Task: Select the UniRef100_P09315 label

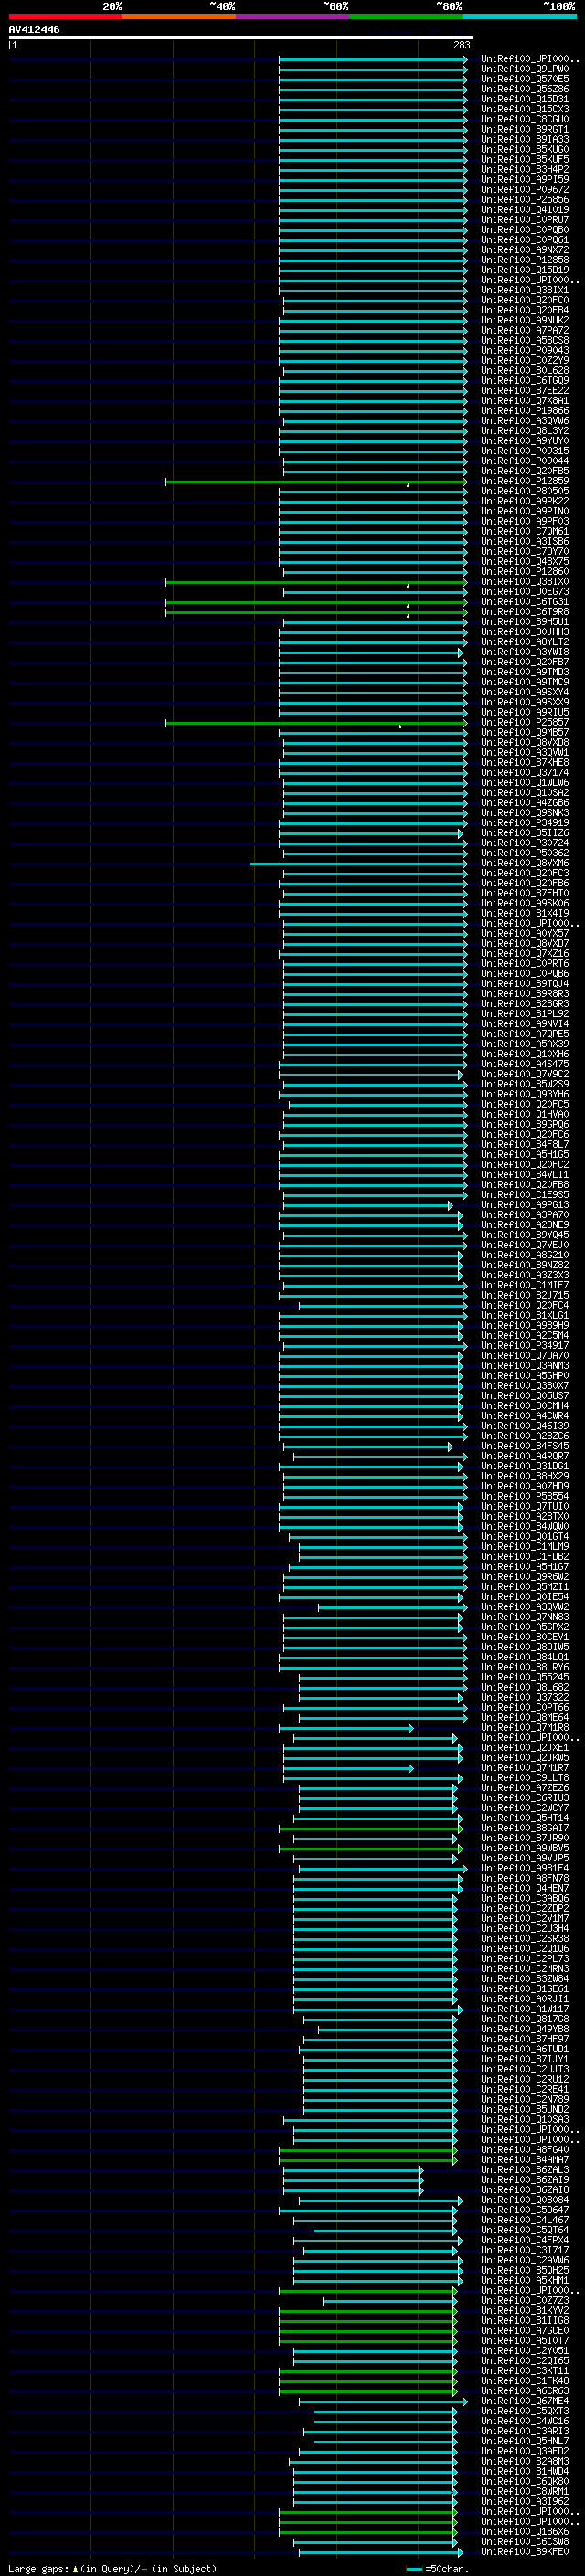Action: click(525, 451)
